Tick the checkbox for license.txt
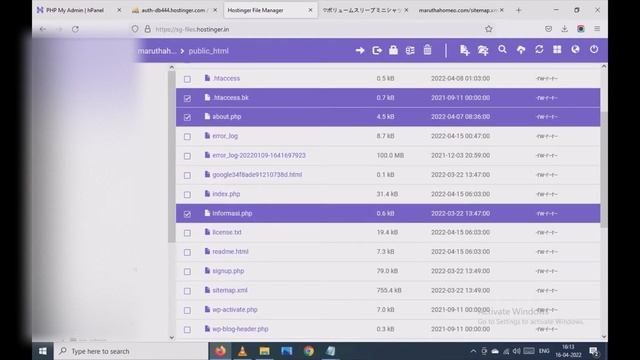640x360 pixels. click(187, 233)
